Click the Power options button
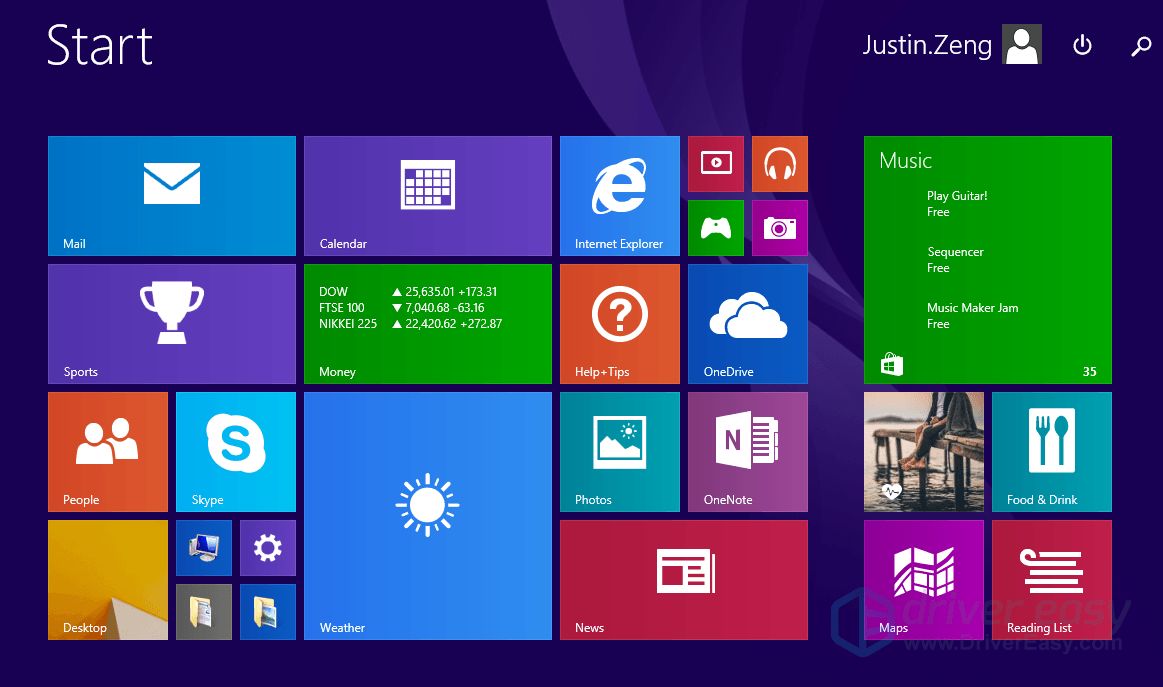This screenshot has width=1163, height=687. [x=1082, y=45]
